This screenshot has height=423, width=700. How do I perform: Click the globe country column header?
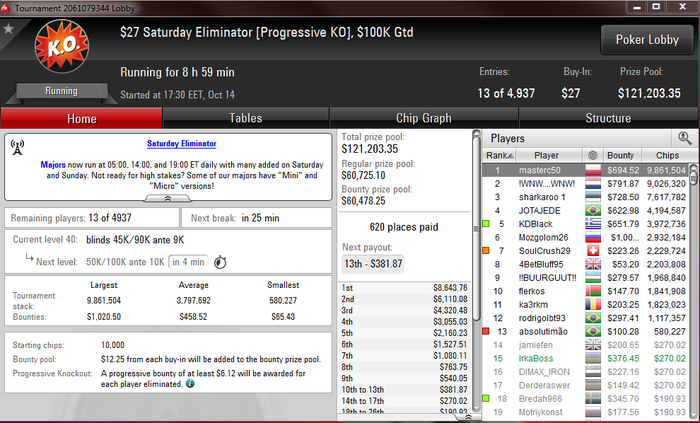(592, 155)
